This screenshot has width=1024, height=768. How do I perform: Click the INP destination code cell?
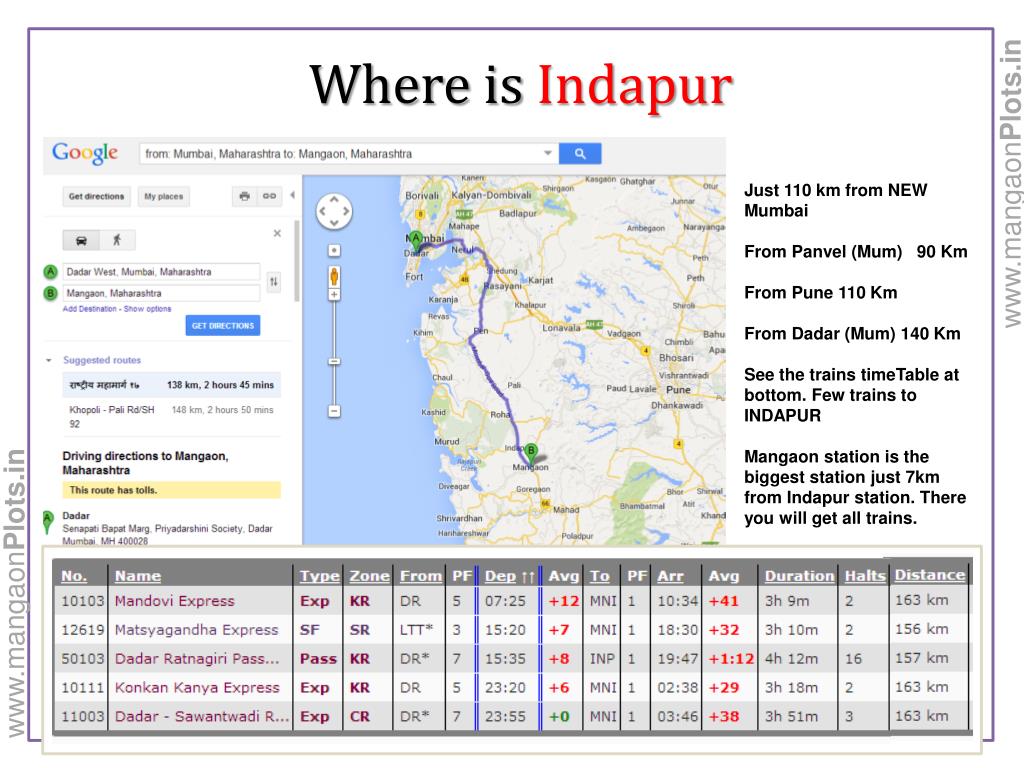[x=603, y=658]
